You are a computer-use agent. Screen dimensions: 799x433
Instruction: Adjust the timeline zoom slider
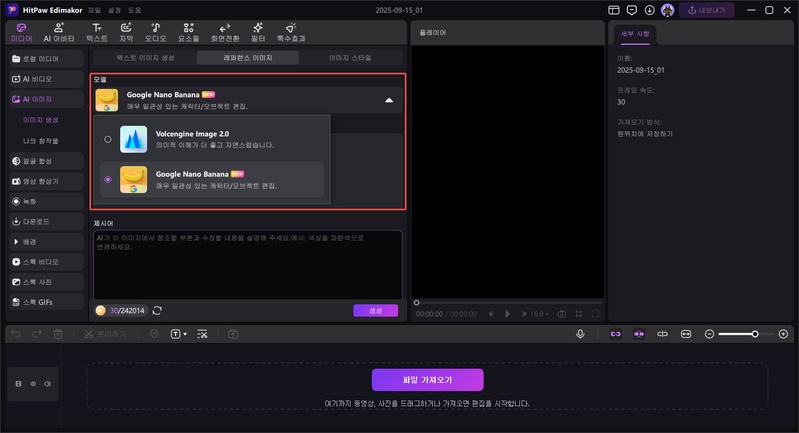[754, 333]
